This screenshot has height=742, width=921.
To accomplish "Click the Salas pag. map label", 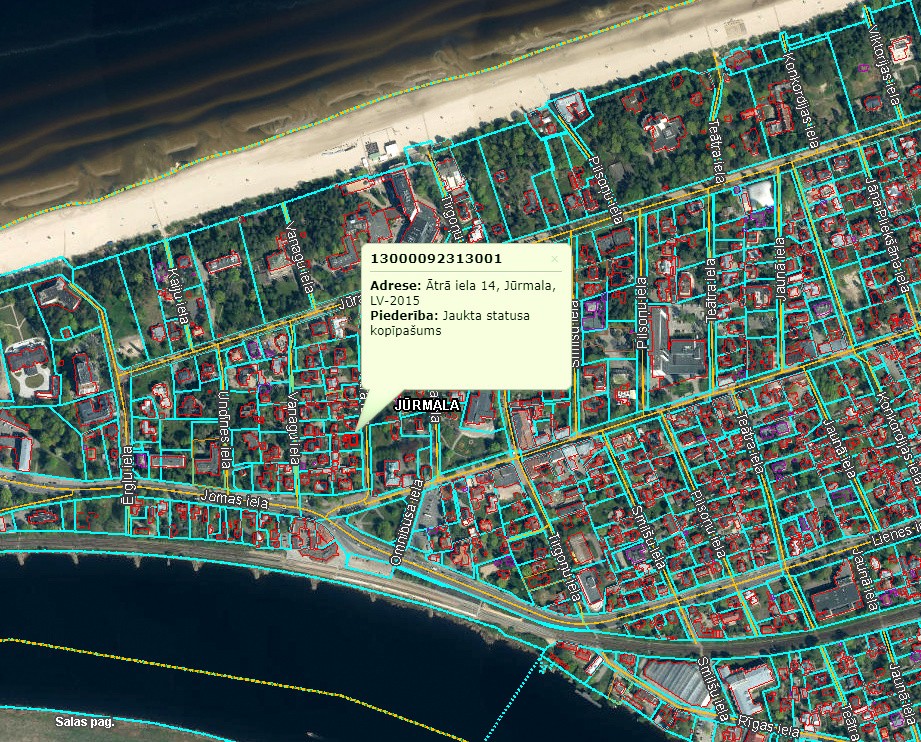I will pyautogui.click(x=85, y=721).
